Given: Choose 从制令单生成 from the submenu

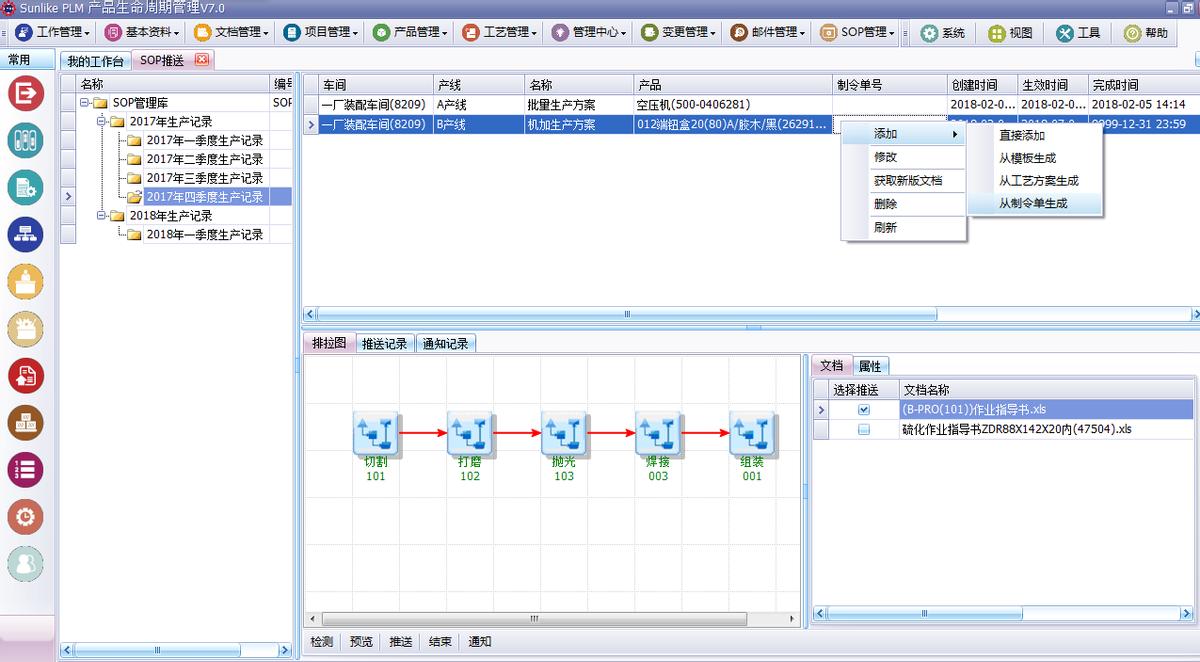Looking at the screenshot, I should point(1033,203).
